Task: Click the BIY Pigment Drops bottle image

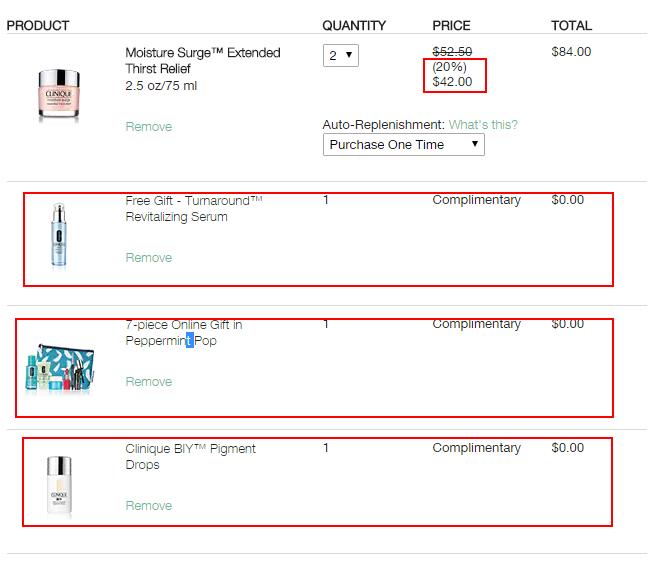Action: (59, 485)
